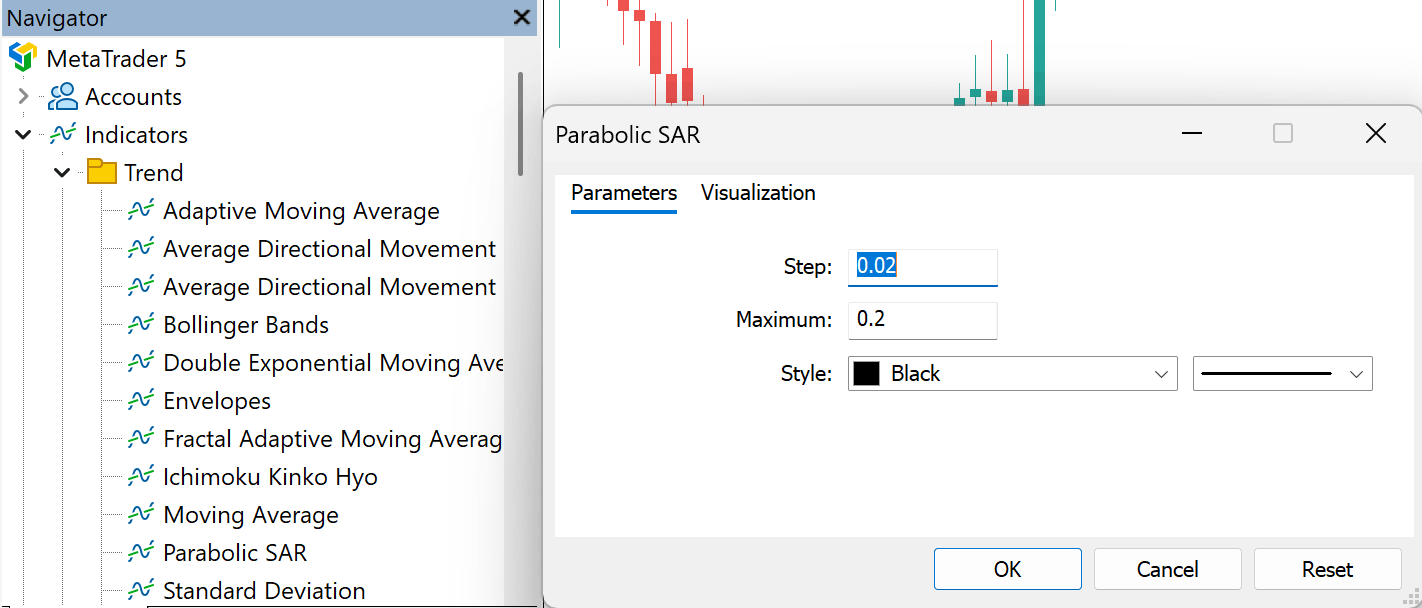Click the Trend folder icon
The width and height of the screenshot is (1422, 608).
pos(101,172)
